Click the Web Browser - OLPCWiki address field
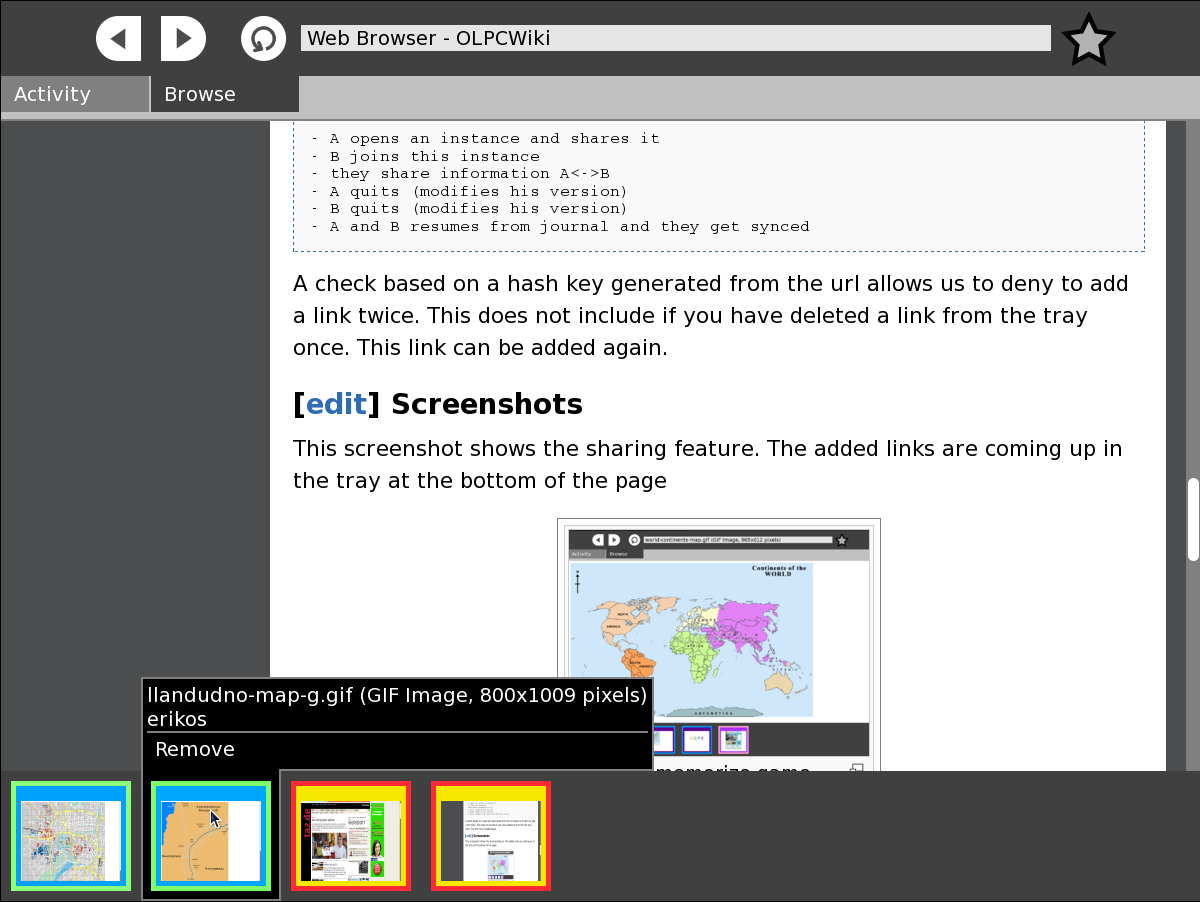1200x902 pixels. [675, 38]
